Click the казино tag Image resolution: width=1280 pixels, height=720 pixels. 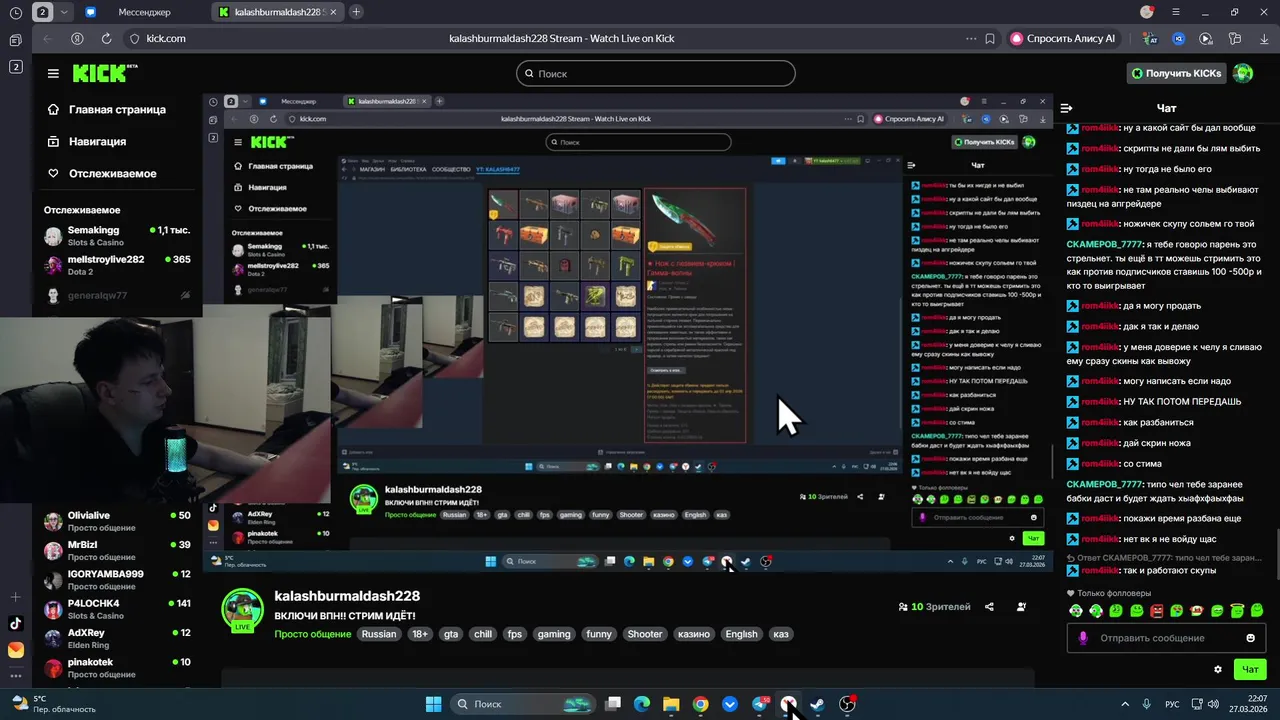pos(694,634)
